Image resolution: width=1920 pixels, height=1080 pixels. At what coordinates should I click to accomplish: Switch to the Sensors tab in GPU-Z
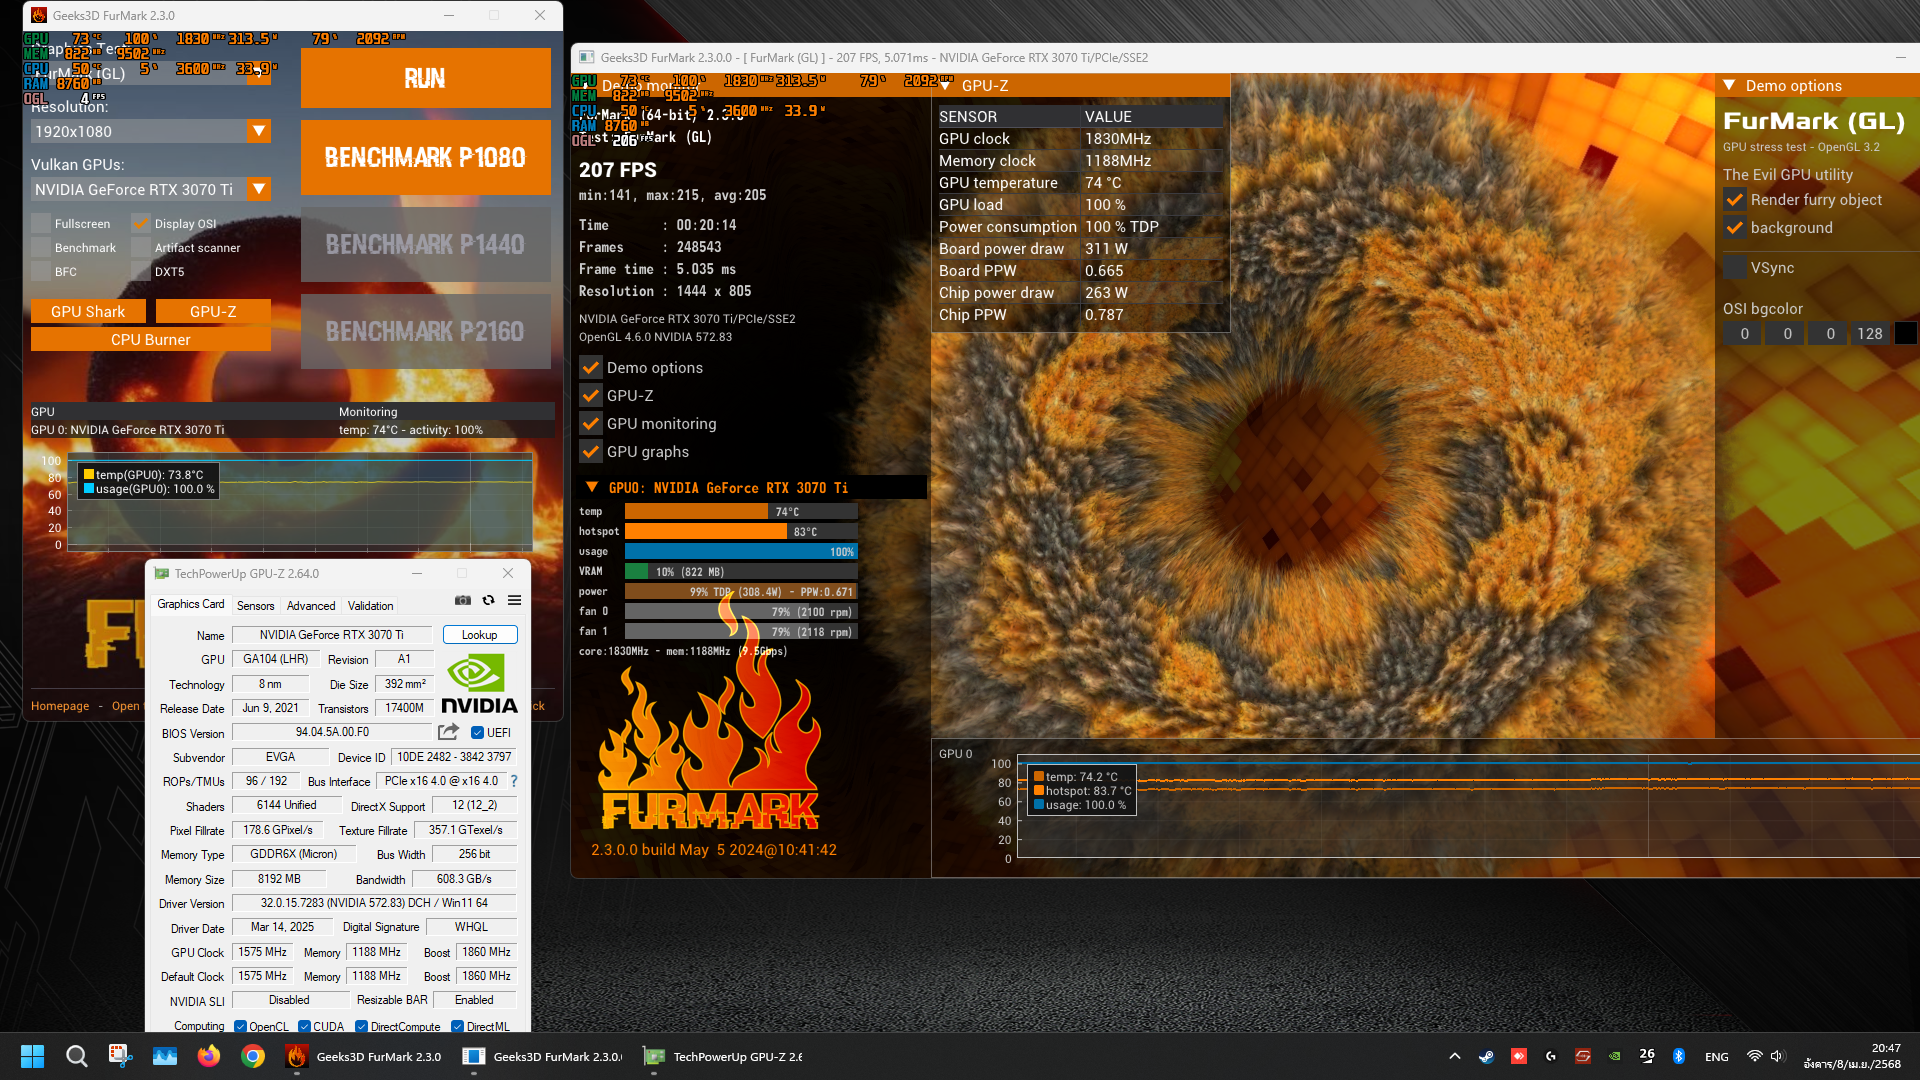tap(255, 605)
